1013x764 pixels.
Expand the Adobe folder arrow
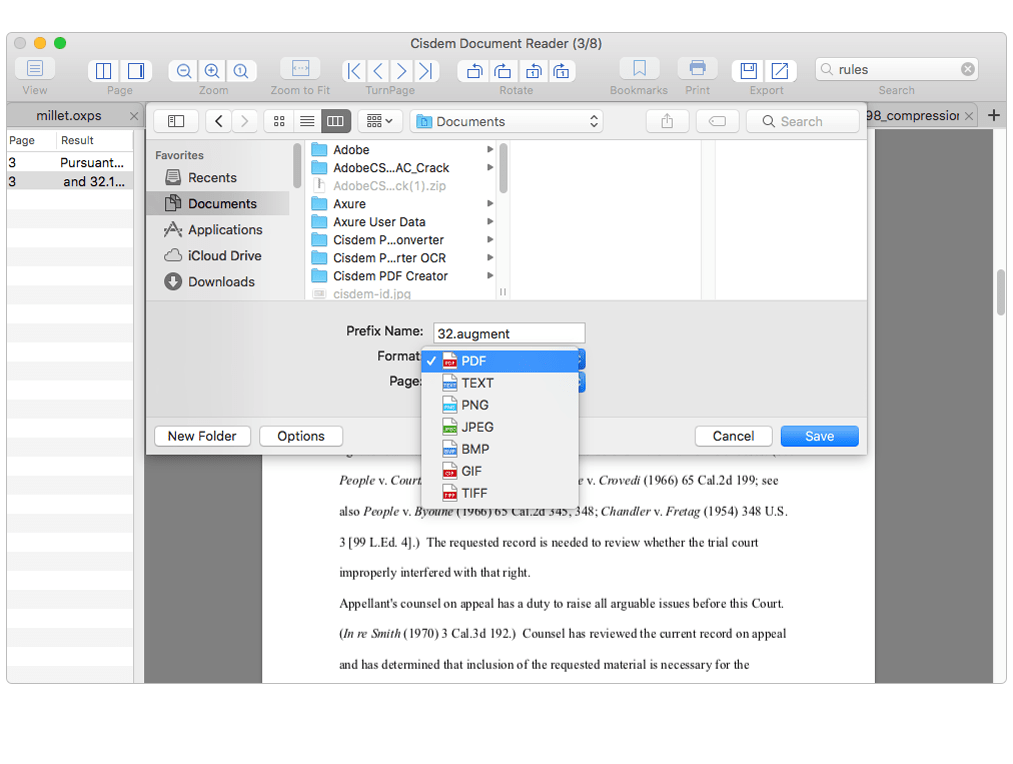tap(490, 149)
